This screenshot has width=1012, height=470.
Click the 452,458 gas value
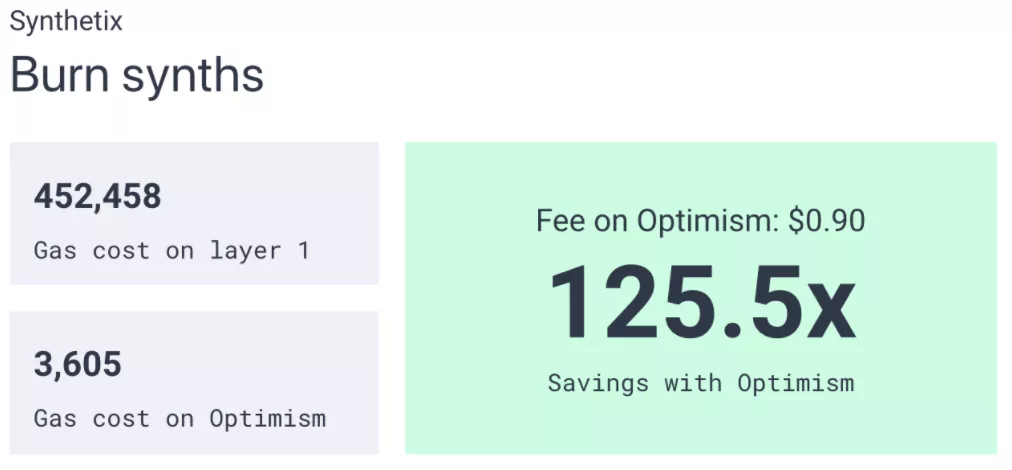(97, 197)
